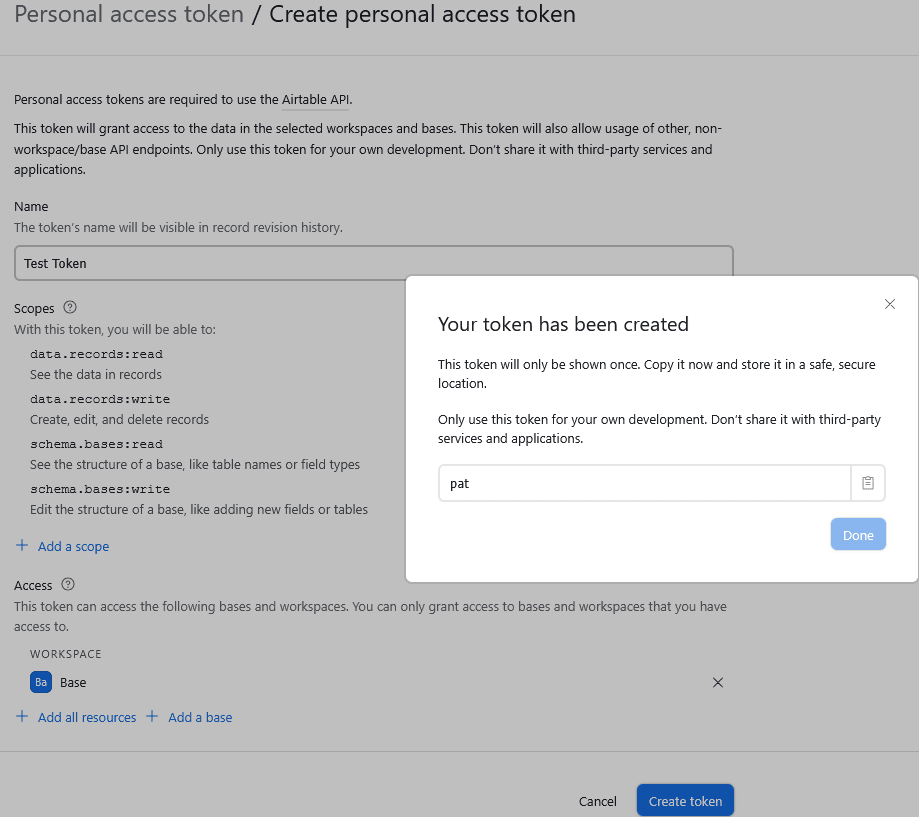Click the Add a base link
Image resolution: width=919 pixels, height=817 pixels.
coord(199,717)
